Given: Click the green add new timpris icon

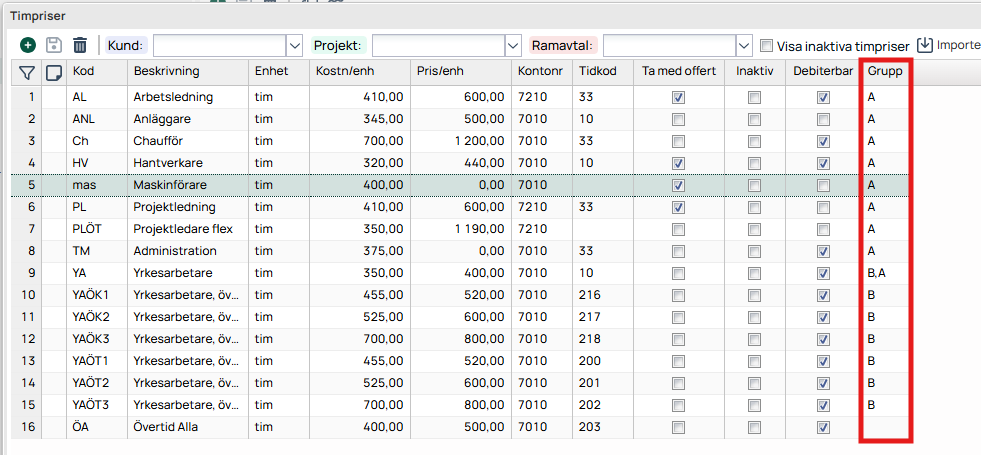Looking at the screenshot, I should point(28,45).
